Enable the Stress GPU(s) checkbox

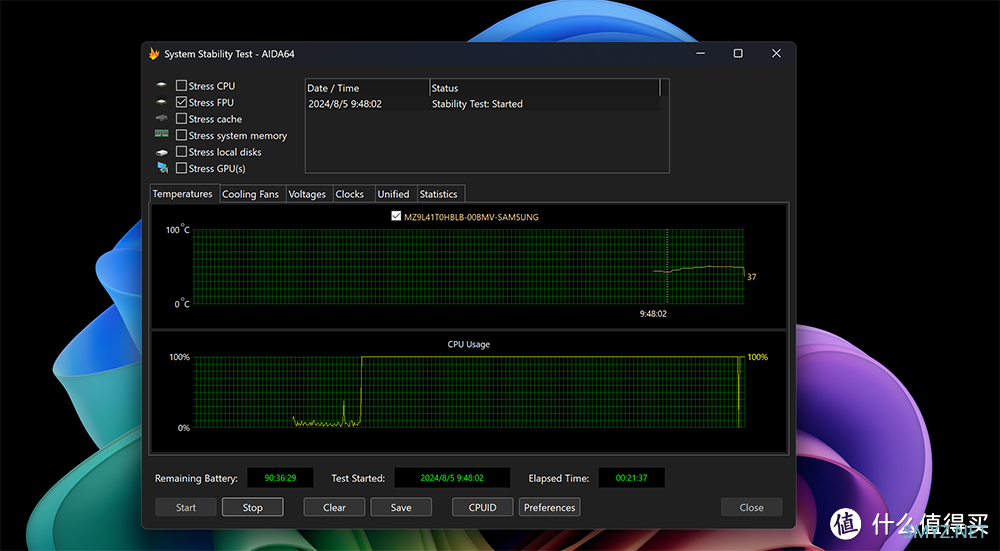(182, 168)
